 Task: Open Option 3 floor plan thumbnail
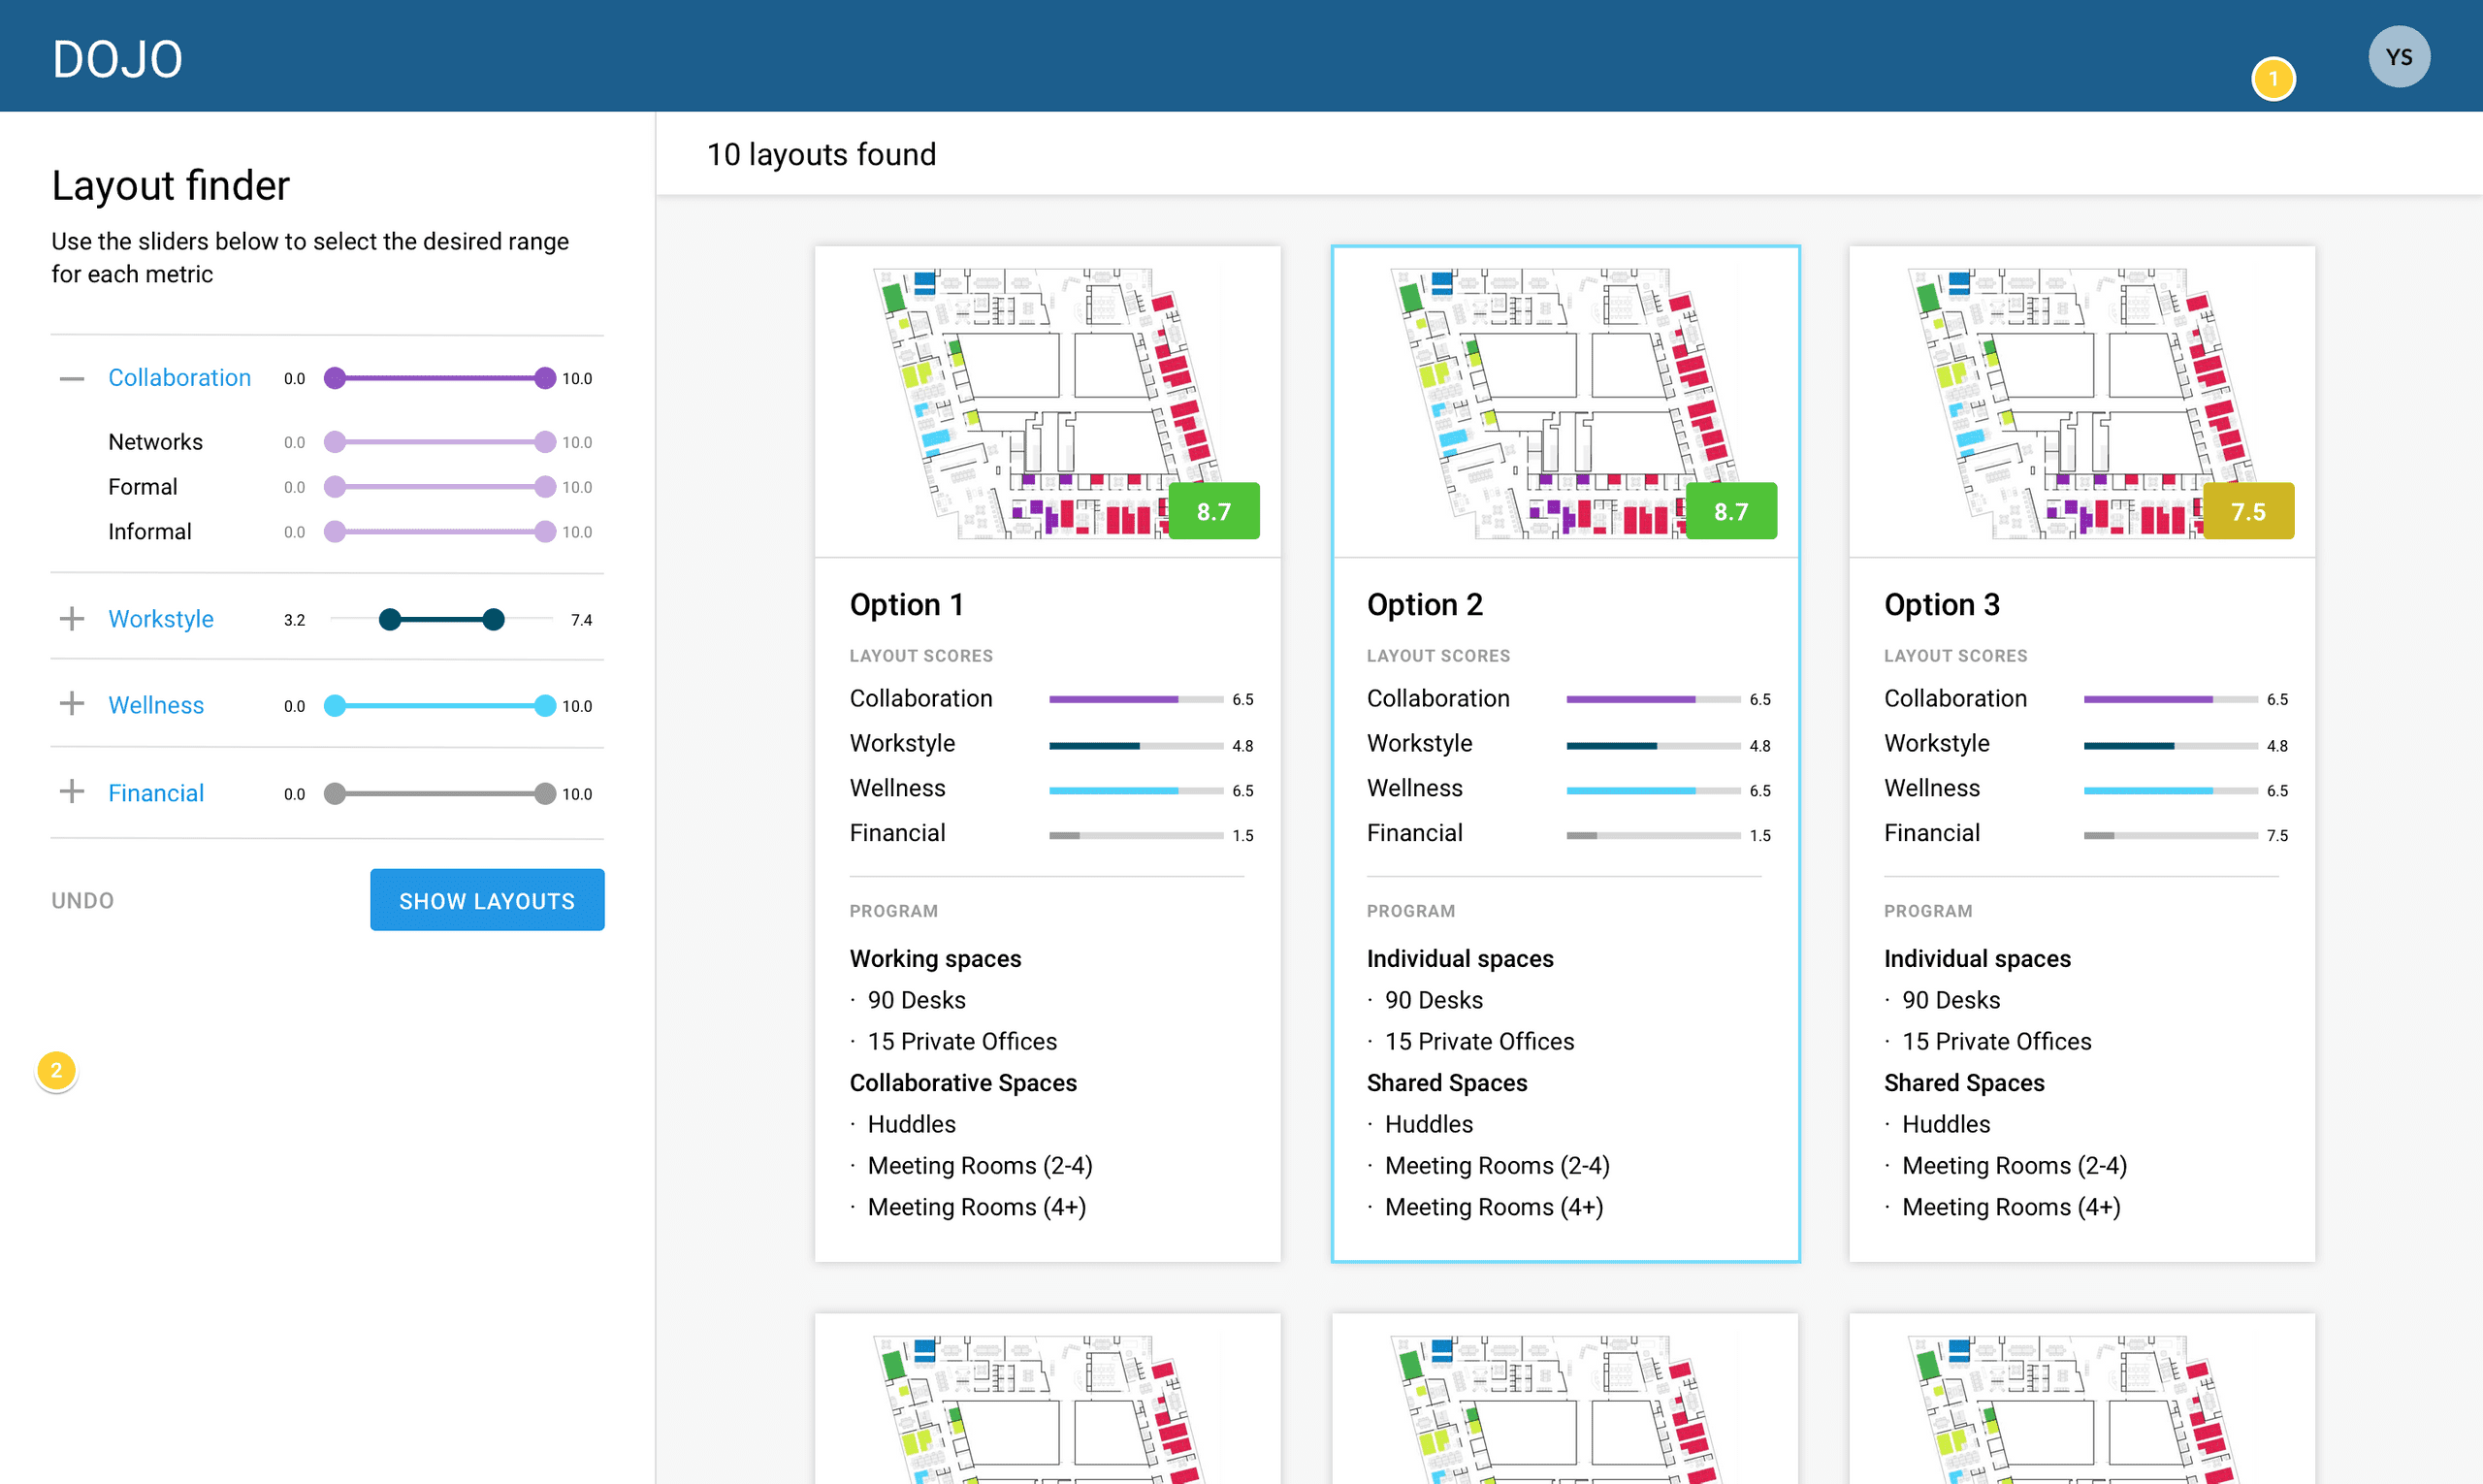coord(2081,402)
